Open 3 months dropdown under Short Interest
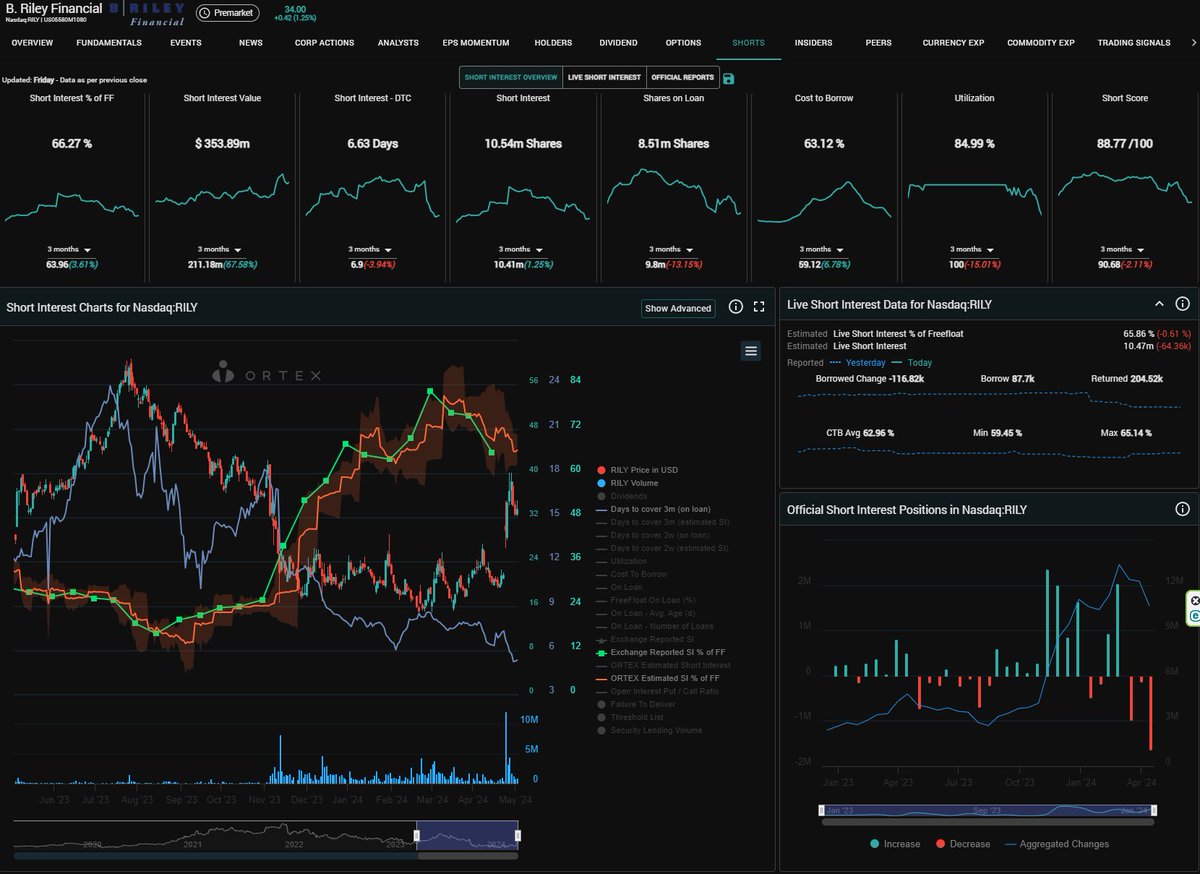This screenshot has width=1200, height=874. click(522, 249)
